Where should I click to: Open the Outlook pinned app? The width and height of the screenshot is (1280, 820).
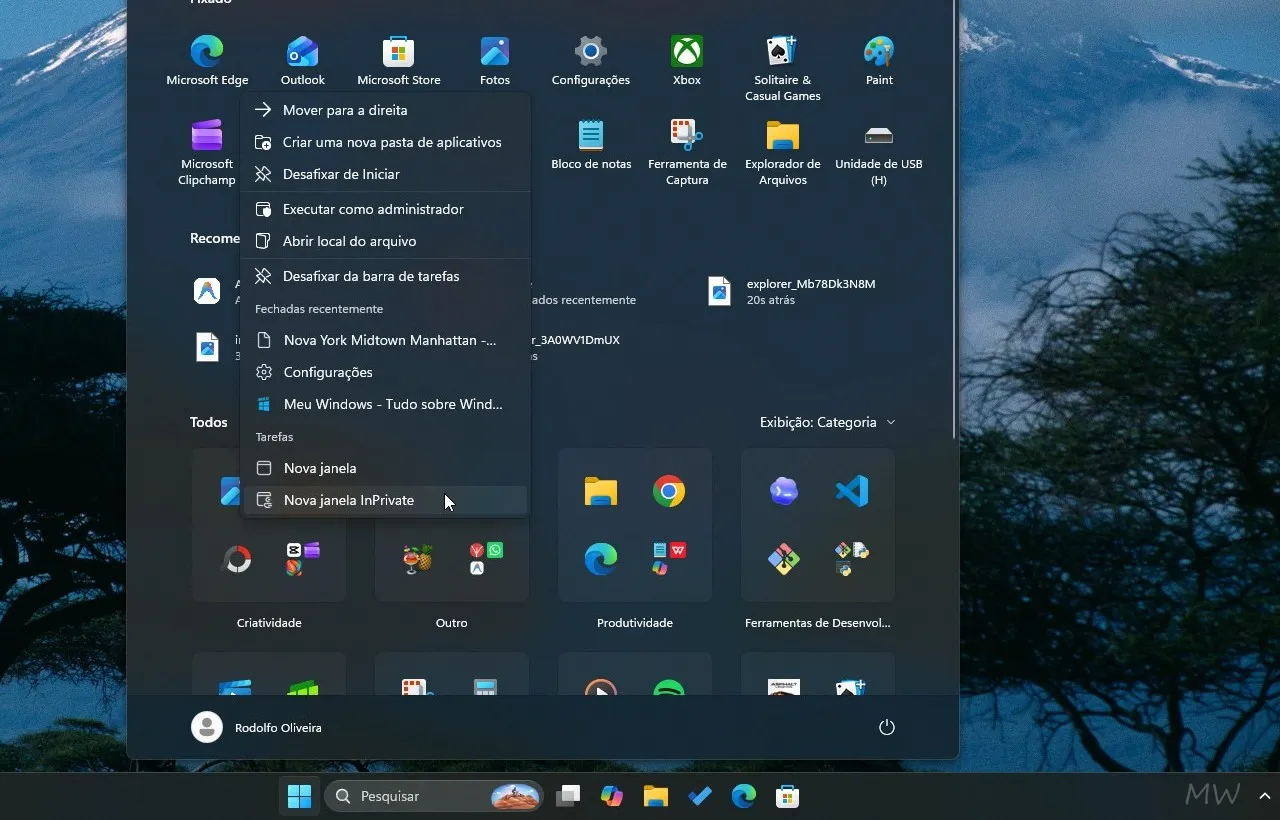pyautogui.click(x=302, y=61)
